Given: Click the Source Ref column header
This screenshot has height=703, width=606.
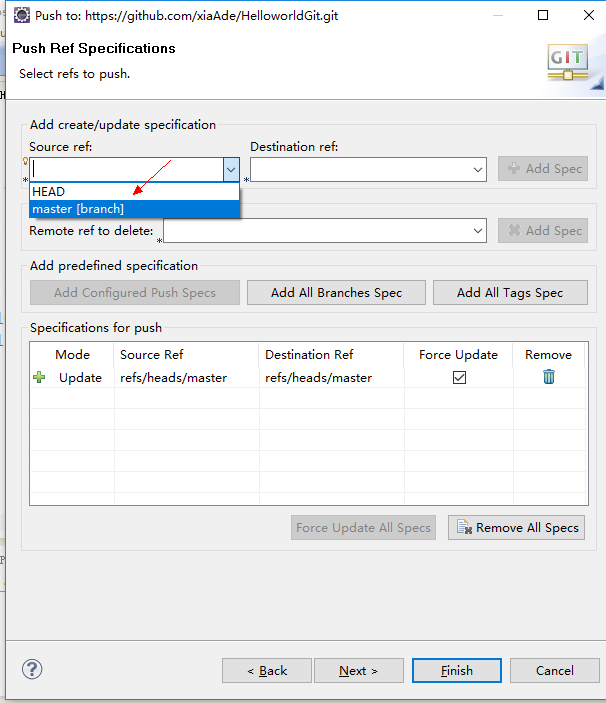Looking at the screenshot, I should point(186,355).
